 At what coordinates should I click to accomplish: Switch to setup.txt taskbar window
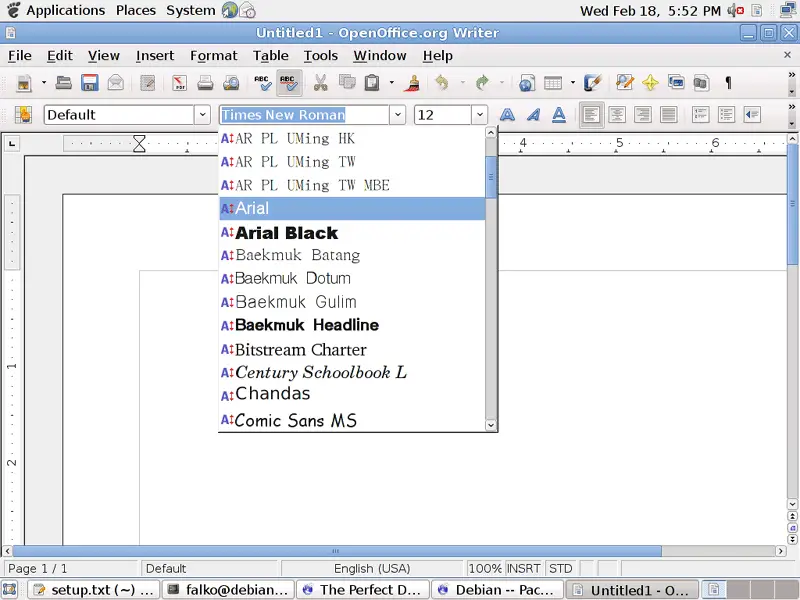tap(94, 590)
